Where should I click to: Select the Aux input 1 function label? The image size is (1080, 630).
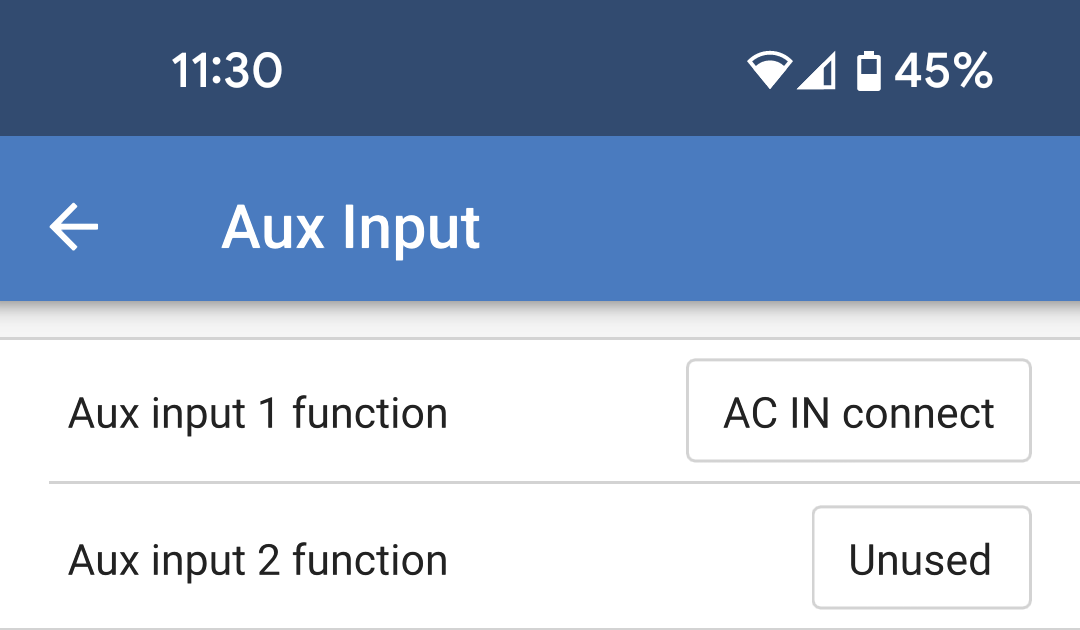pyautogui.click(x=258, y=413)
